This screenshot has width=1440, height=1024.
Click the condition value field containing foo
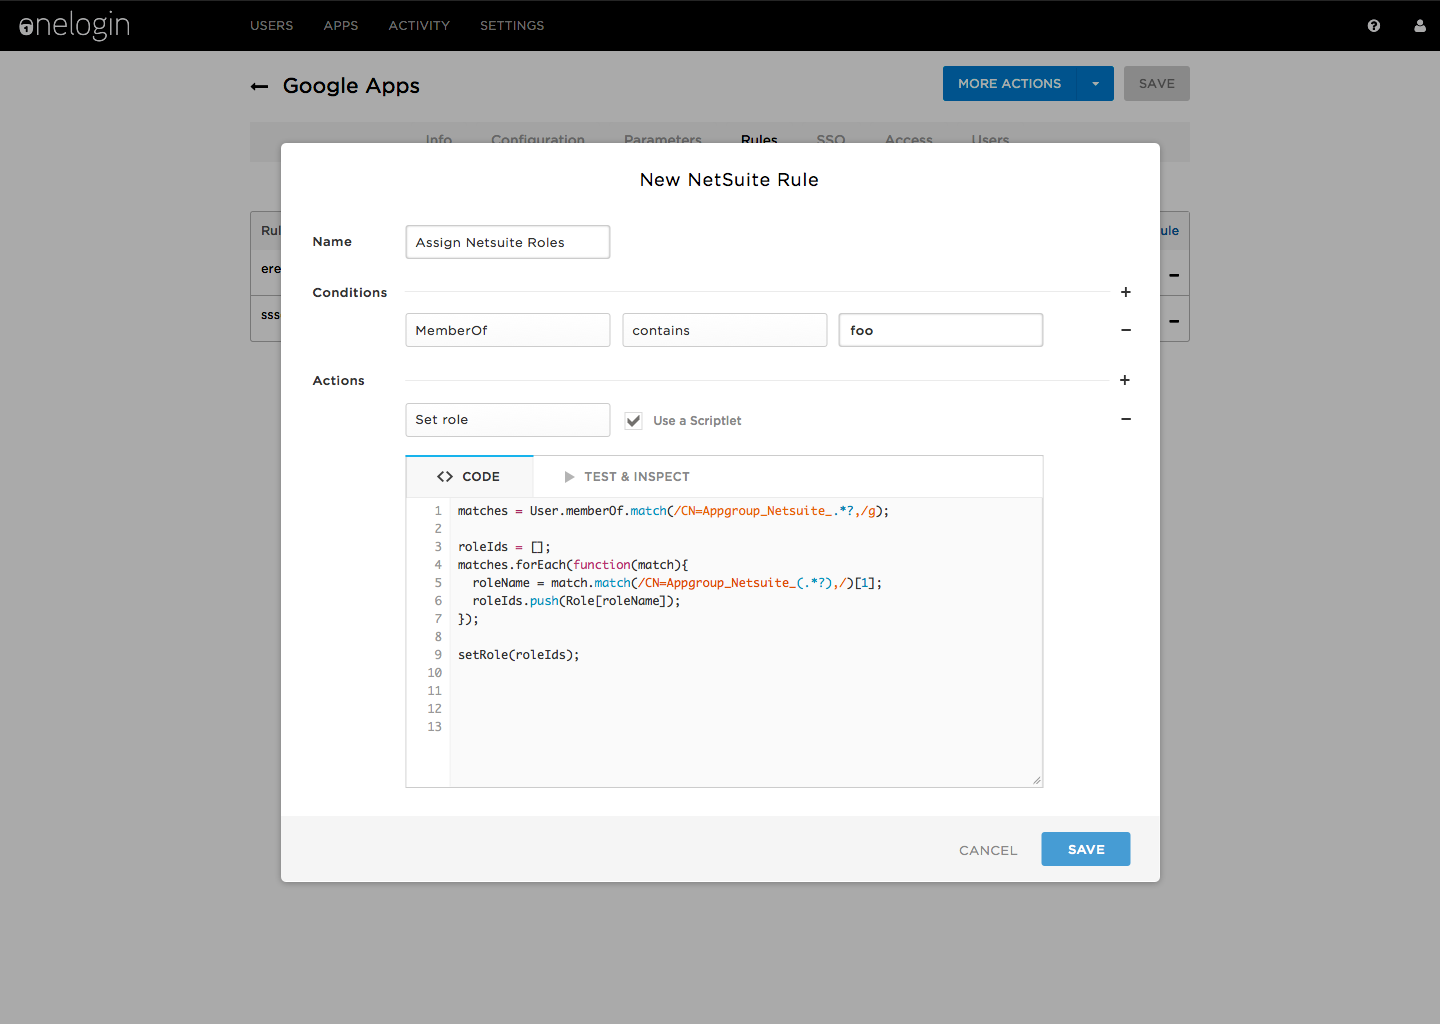pyautogui.click(x=941, y=330)
